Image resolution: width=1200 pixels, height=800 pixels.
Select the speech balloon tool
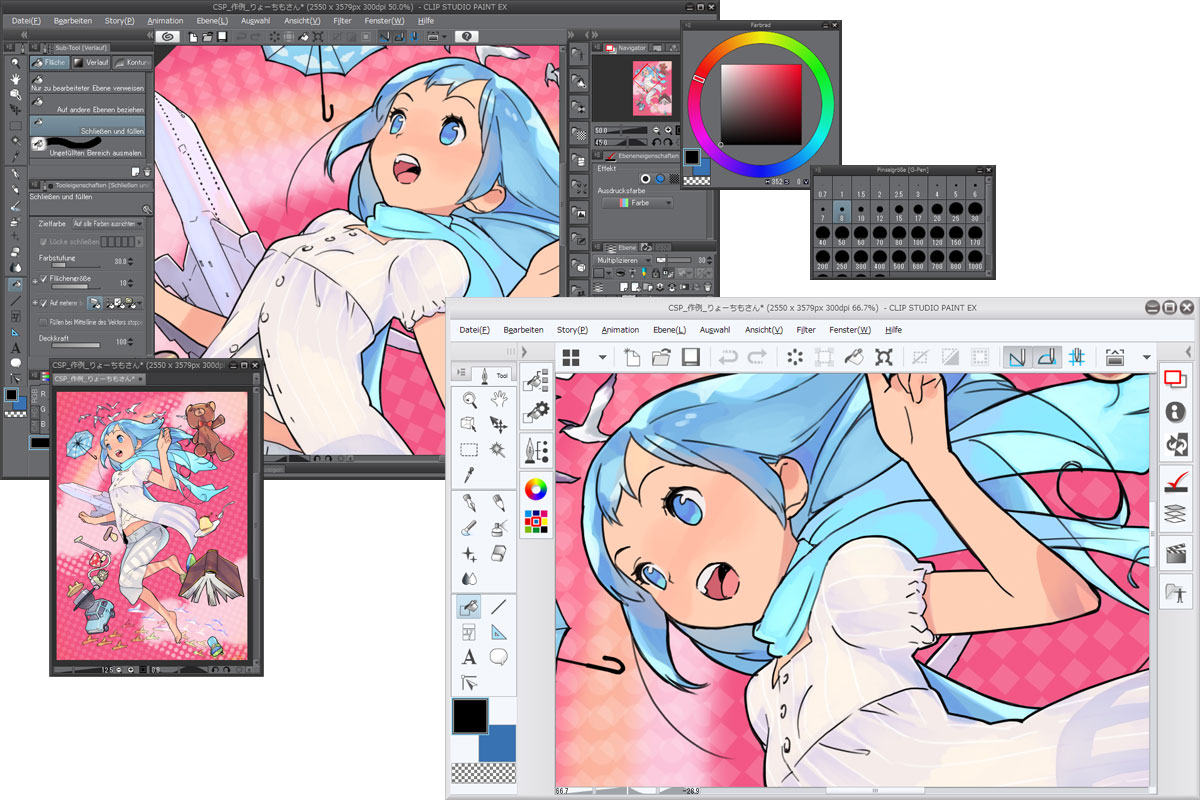(497, 657)
